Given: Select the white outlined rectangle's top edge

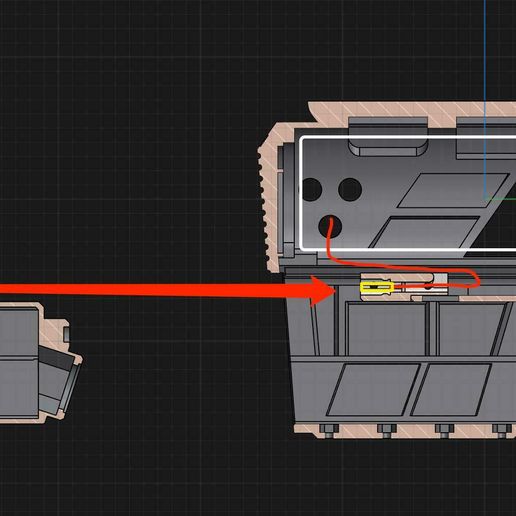Looking at the screenshot, I should point(408,137).
